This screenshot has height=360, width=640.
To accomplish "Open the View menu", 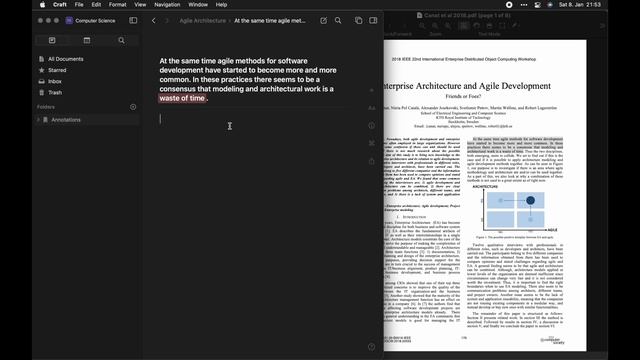I will coord(140,5).
